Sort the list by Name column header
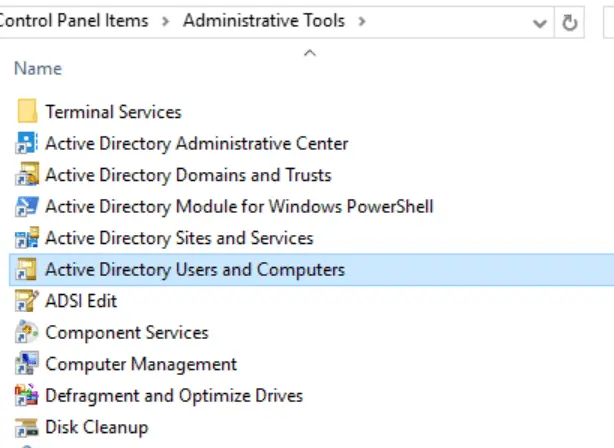Screen dimensions: 614x448 point(38,68)
